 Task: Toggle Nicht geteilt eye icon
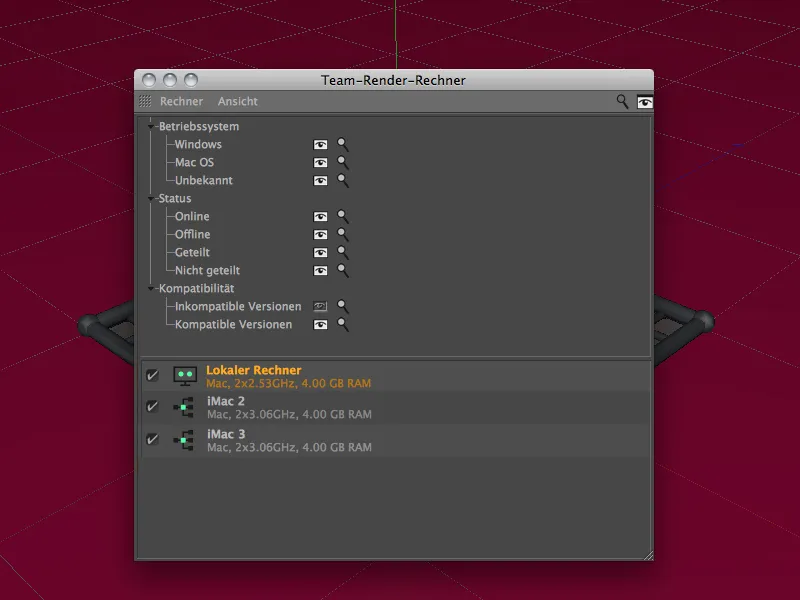[320, 270]
